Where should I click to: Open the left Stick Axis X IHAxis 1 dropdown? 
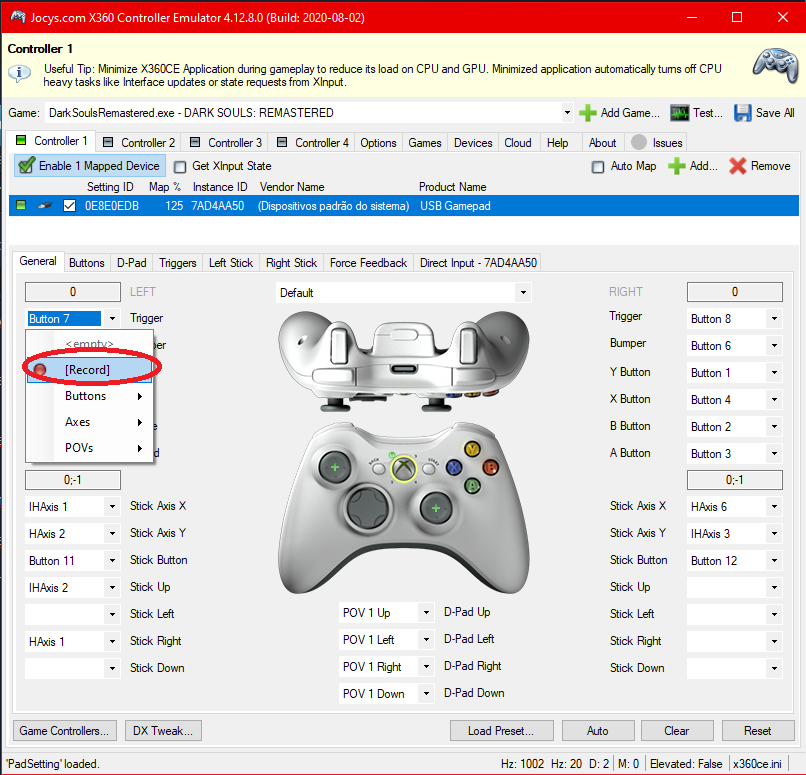point(112,507)
